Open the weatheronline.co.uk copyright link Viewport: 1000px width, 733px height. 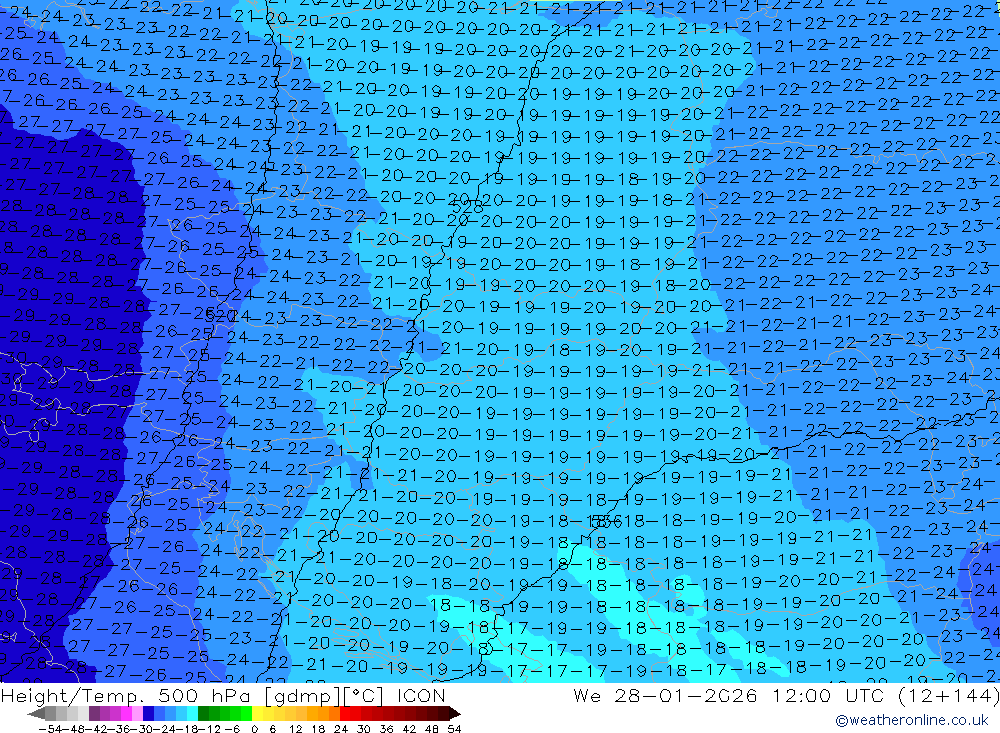point(911,720)
